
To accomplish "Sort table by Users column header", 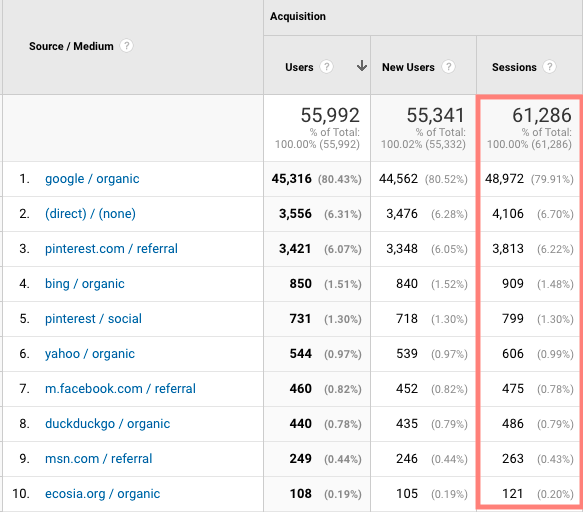I will tap(299, 67).
